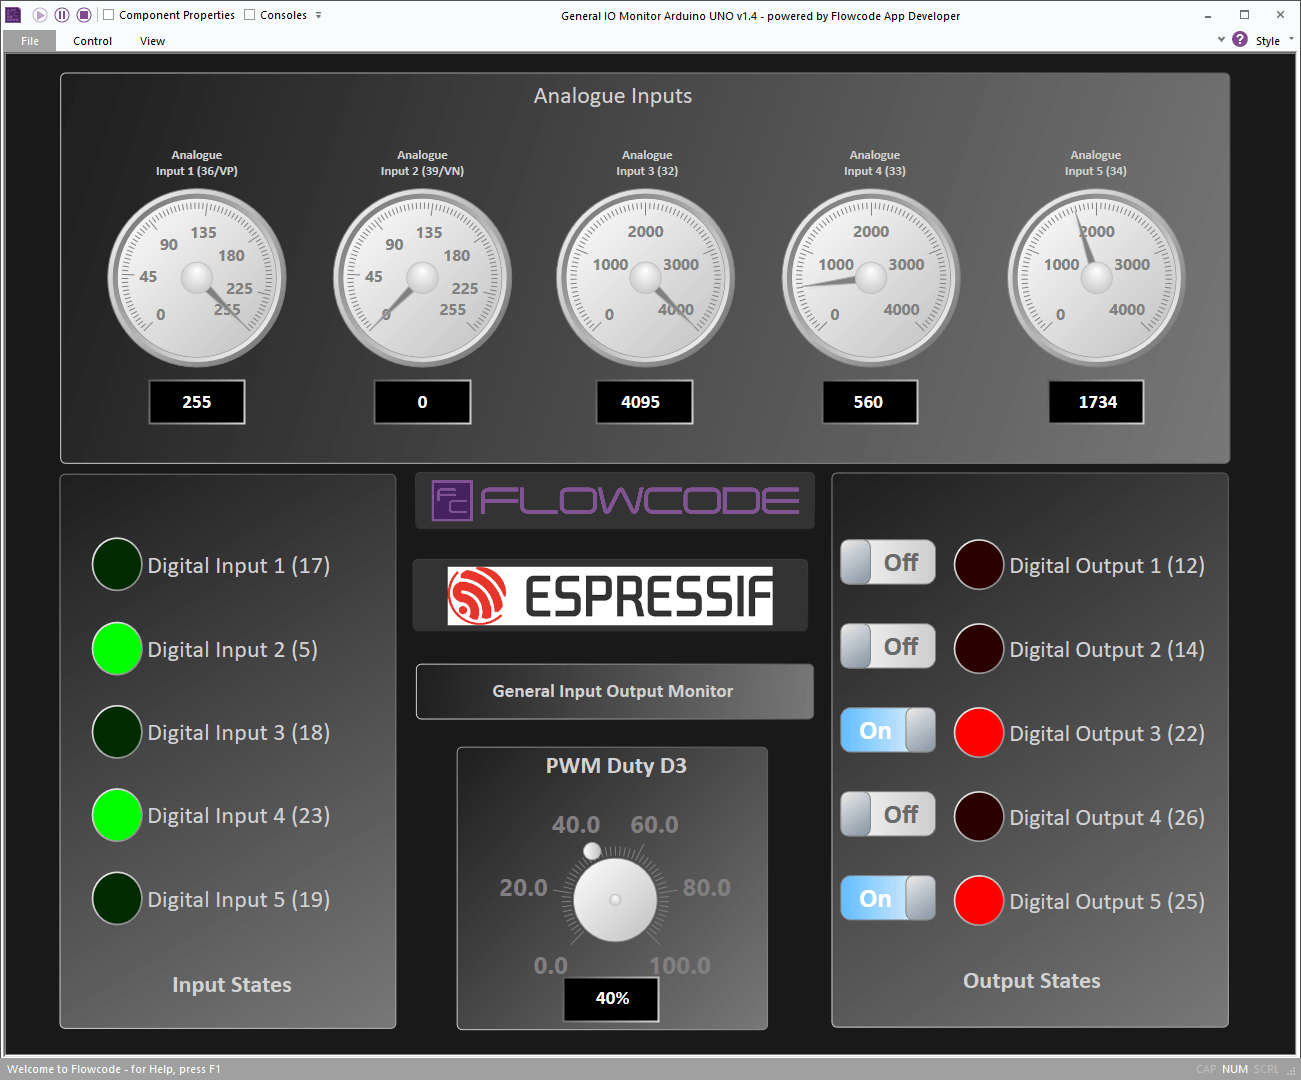Expand the chevron left of the Help icon

click(1221, 40)
